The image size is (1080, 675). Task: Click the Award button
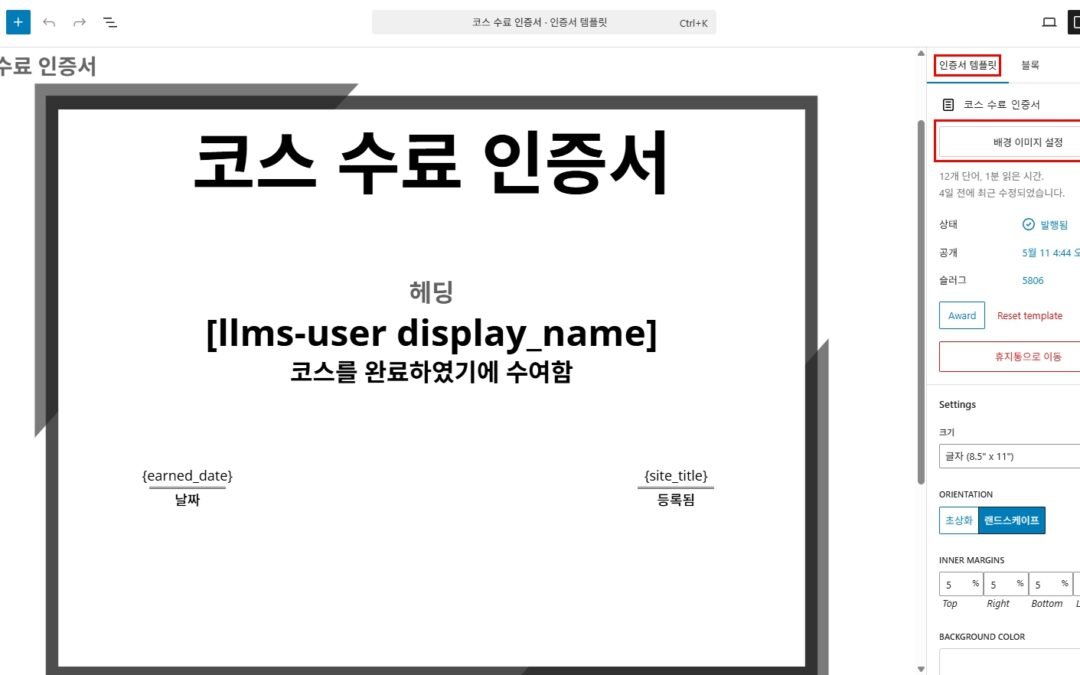(962, 315)
